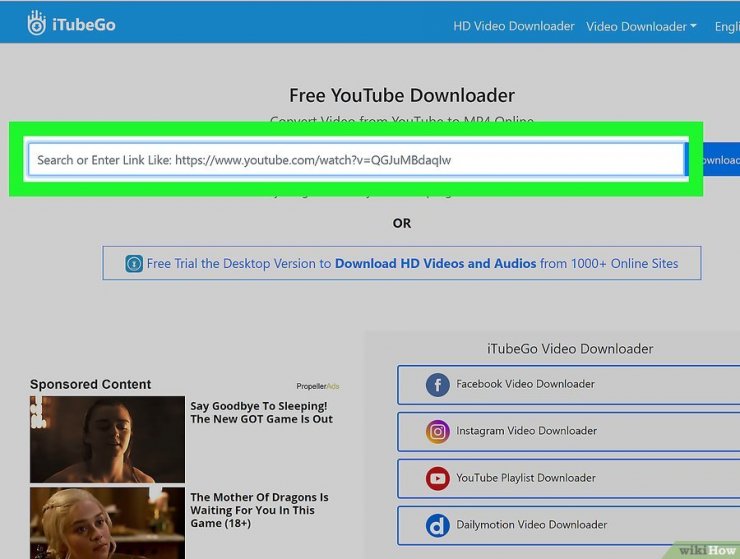Open the Say Goodbye To Sleeping ad thumbnail
740x559 pixels.
tap(108, 439)
